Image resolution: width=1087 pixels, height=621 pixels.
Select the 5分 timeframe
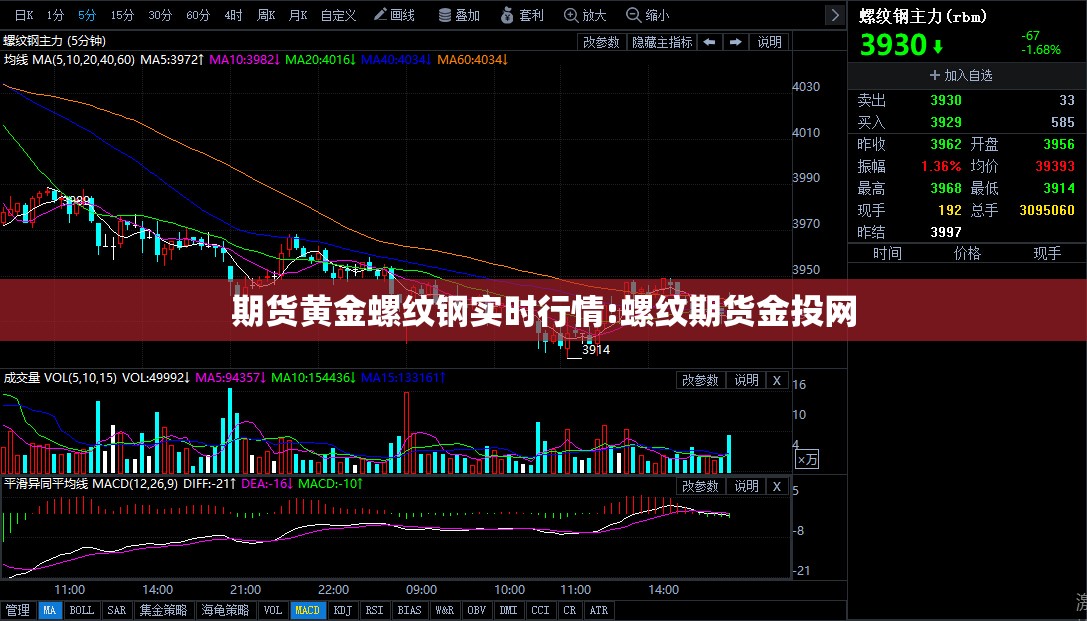(87, 15)
